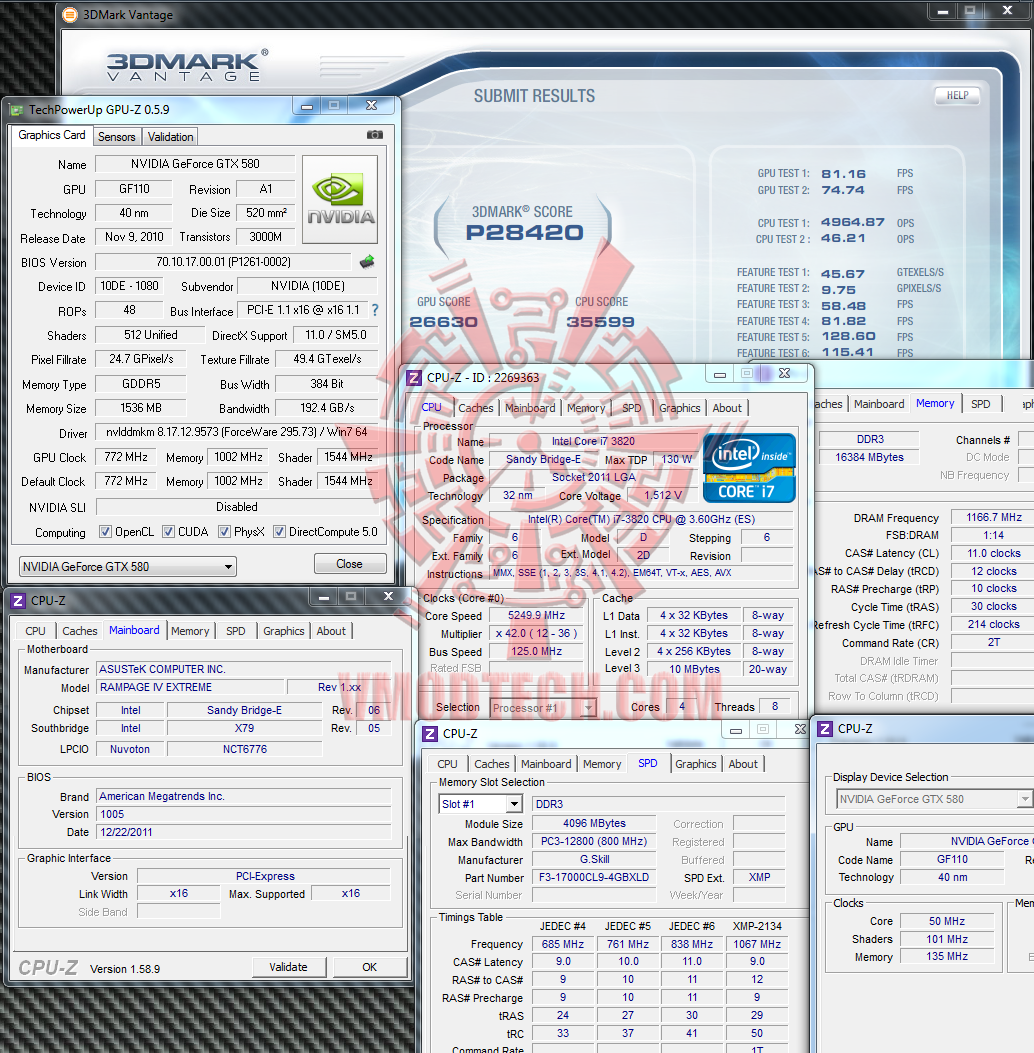Image resolution: width=1034 pixels, height=1053 pixels.
Task: Click the Specification i7-3820 CPU @ 3.60GHz field
Action: point(641,520)
